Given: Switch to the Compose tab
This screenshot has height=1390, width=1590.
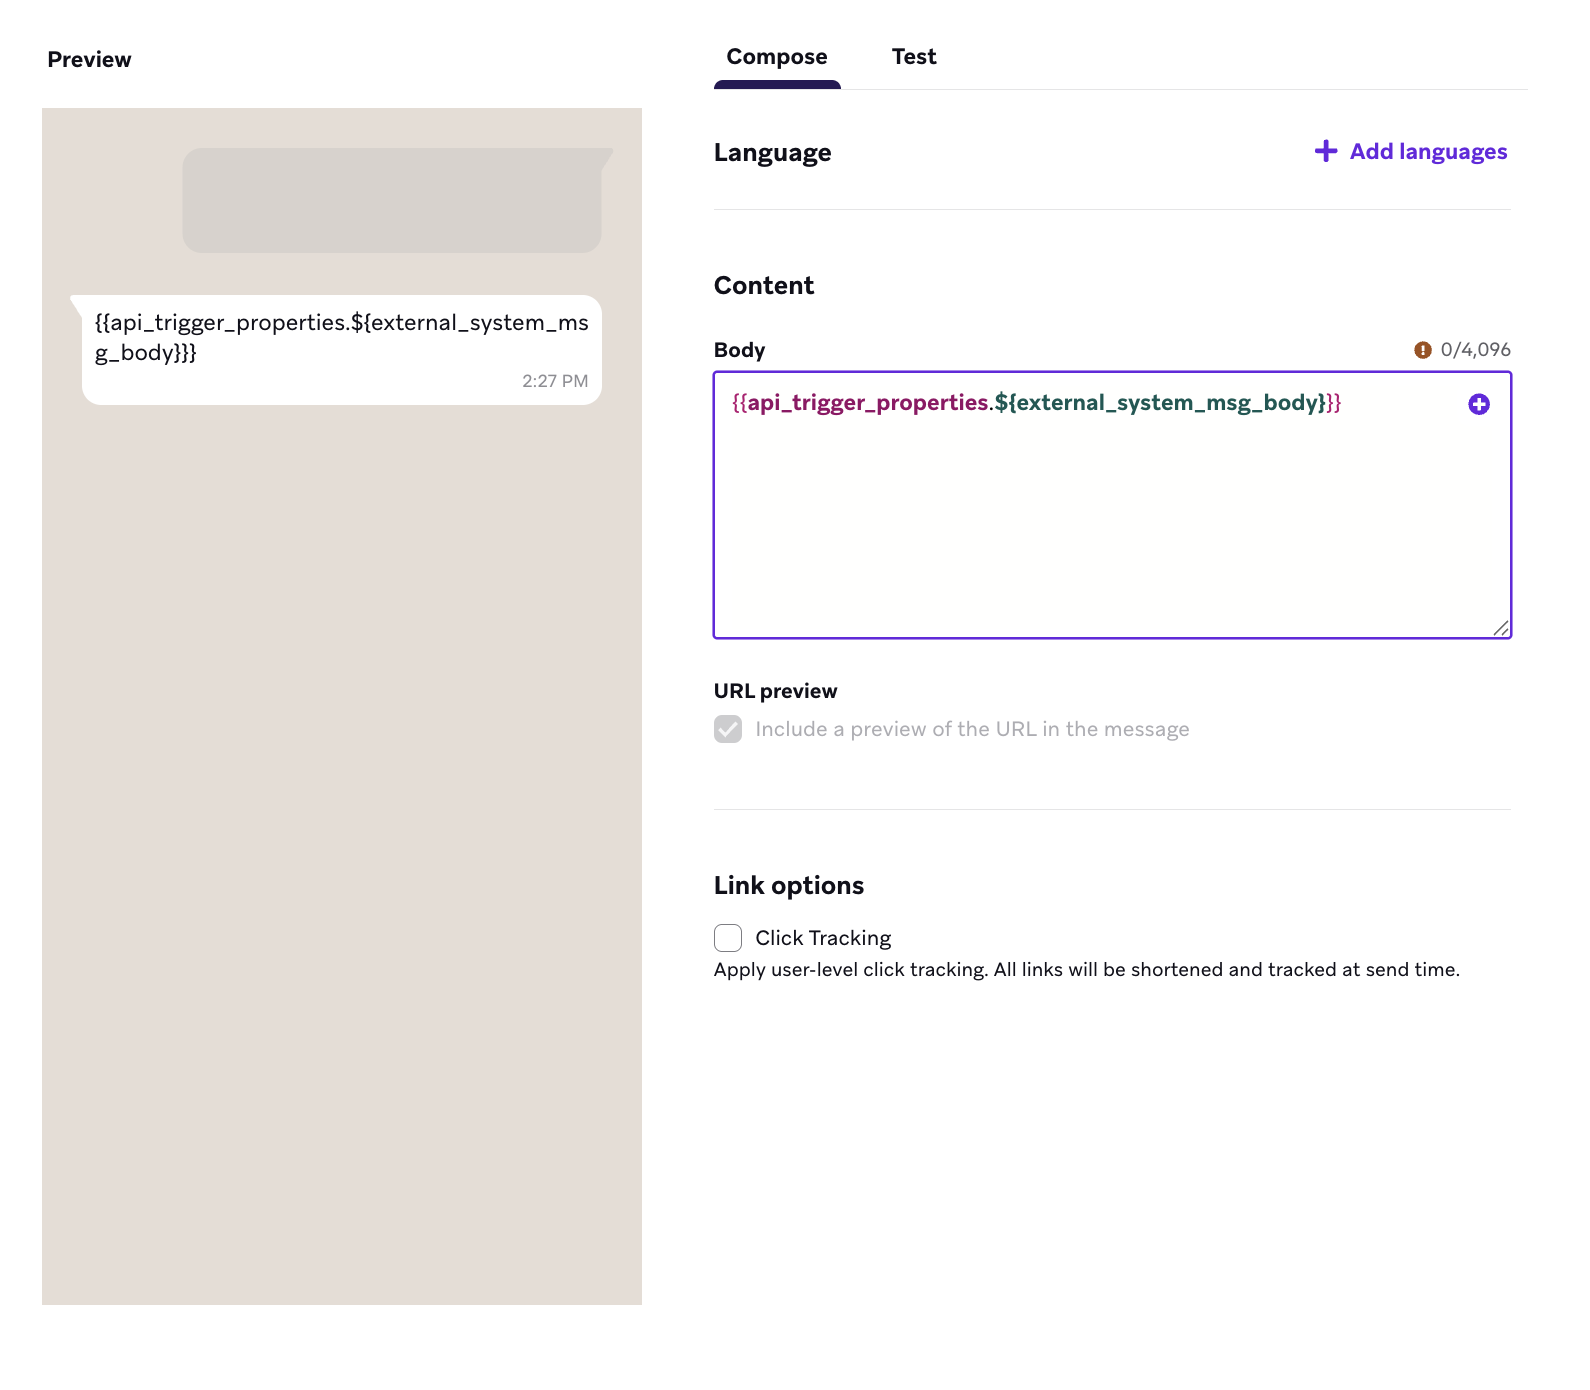Looking at the screenshot, I should click(777, 57).
